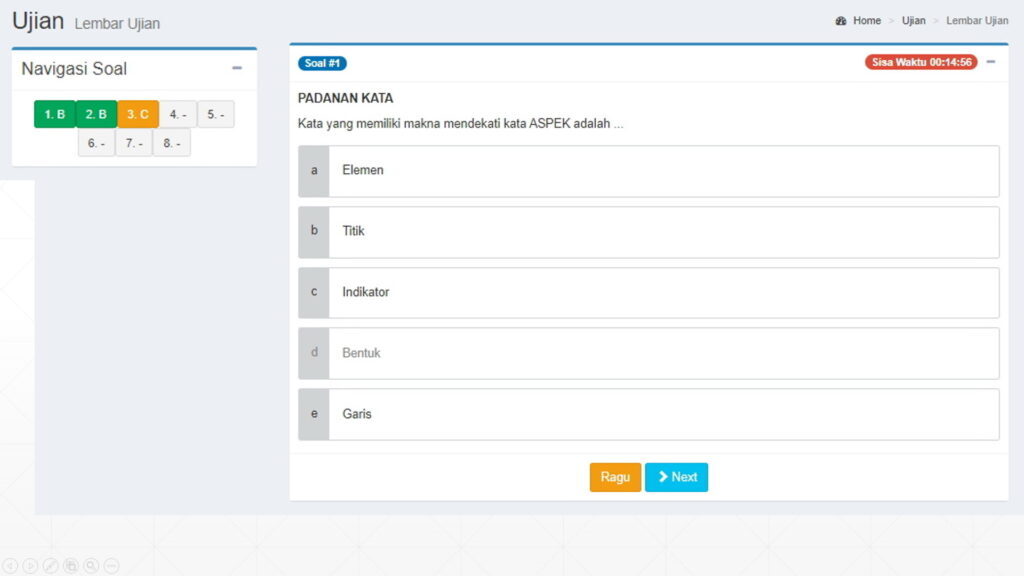Open the pen tool in slideshow controls
Screen dimensions: 1024x576
(x=50, y=566)
